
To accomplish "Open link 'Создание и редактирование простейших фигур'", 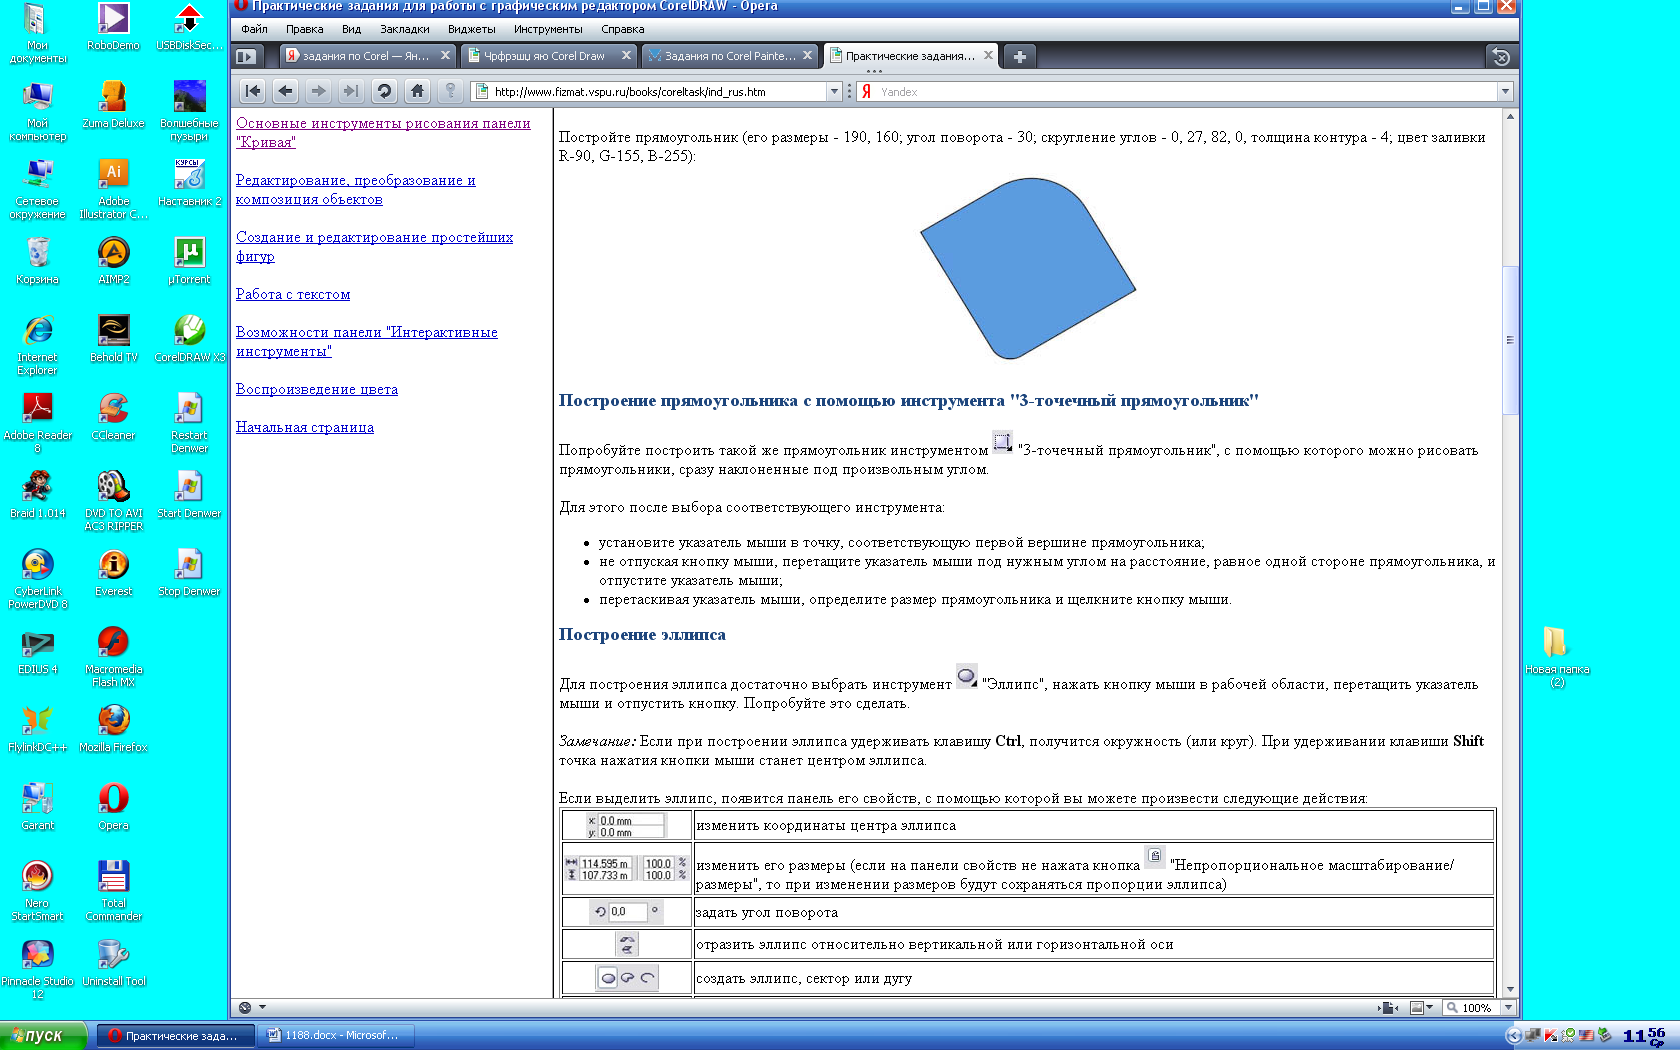I will (374, 246).
